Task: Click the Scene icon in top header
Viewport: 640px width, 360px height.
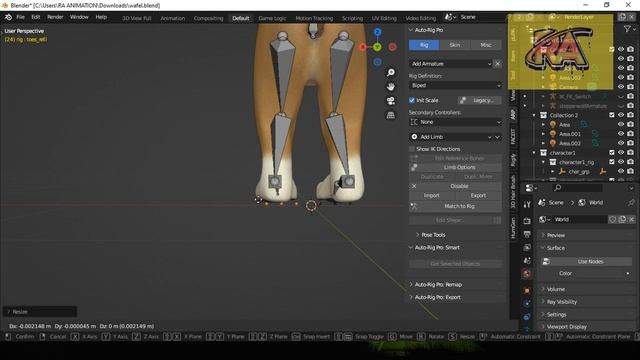Action: click(x=450, y=17)
